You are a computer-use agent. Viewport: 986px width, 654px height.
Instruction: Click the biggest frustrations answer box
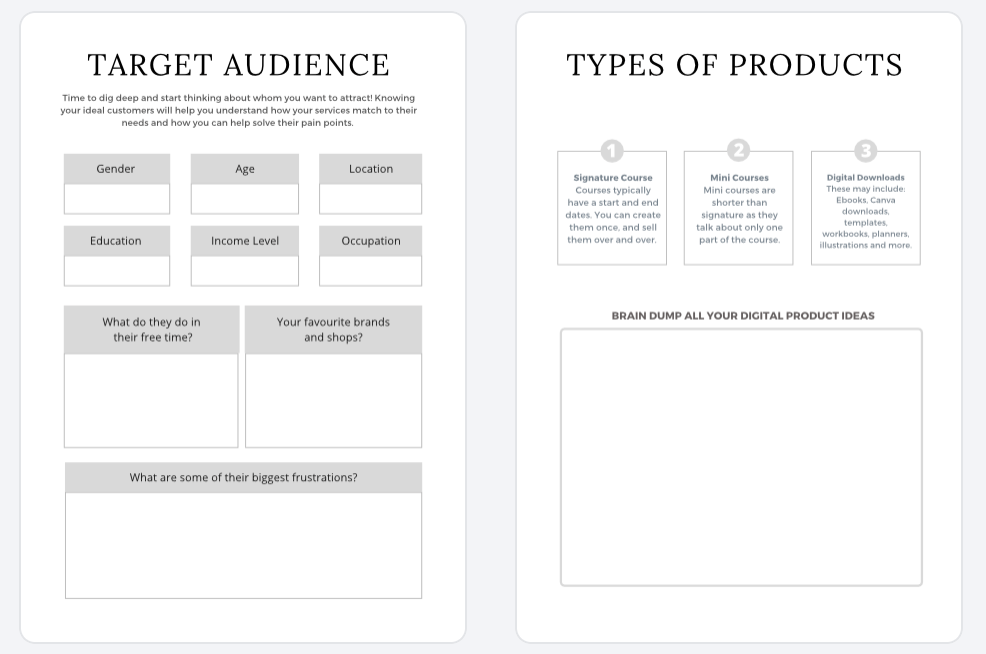pyautogui.click(x=243, y=545)
